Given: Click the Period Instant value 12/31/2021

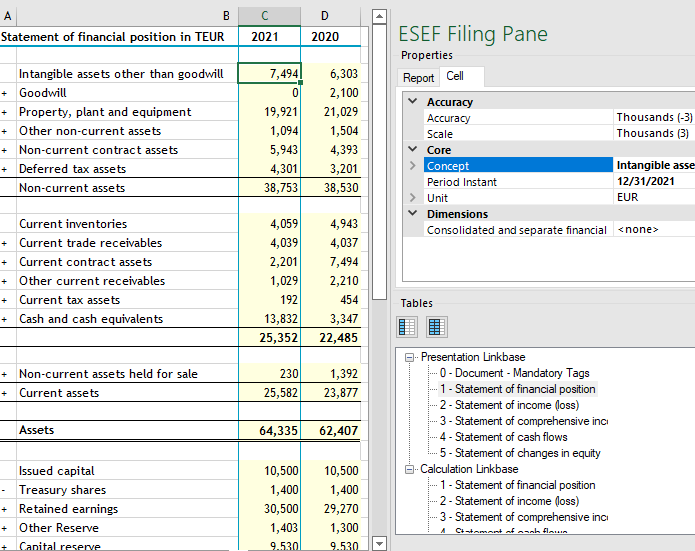Looking at the screenshot, I should 644,182.
